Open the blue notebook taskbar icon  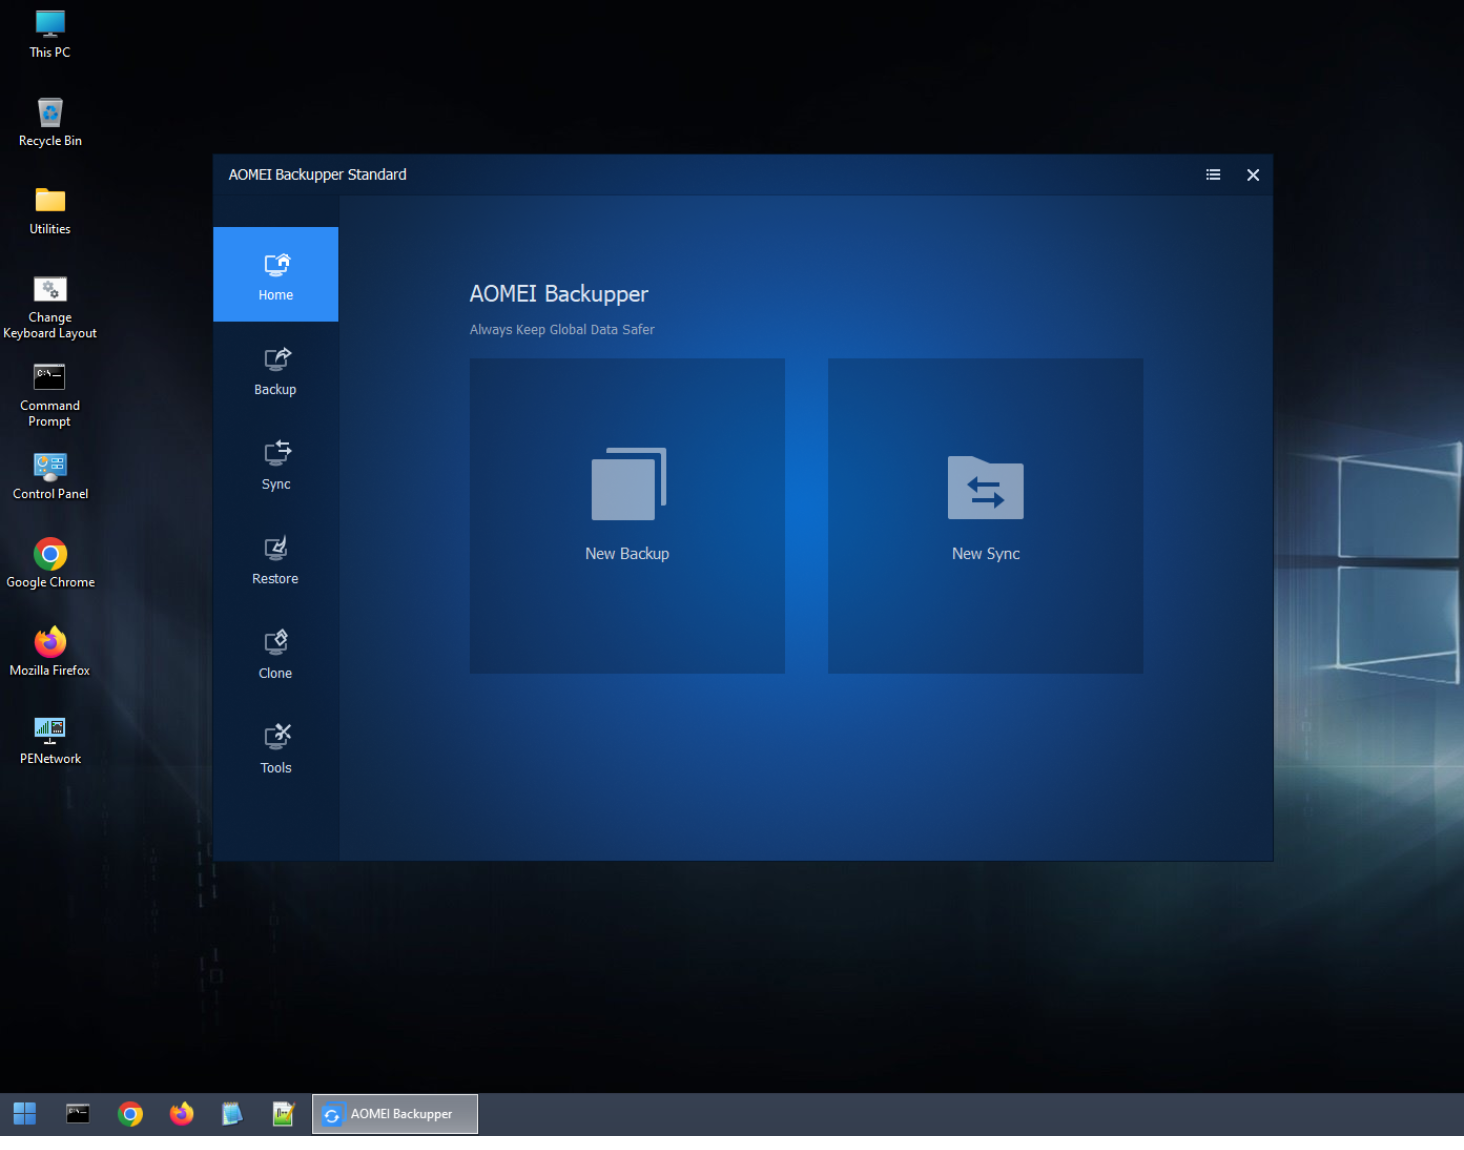232,1114
